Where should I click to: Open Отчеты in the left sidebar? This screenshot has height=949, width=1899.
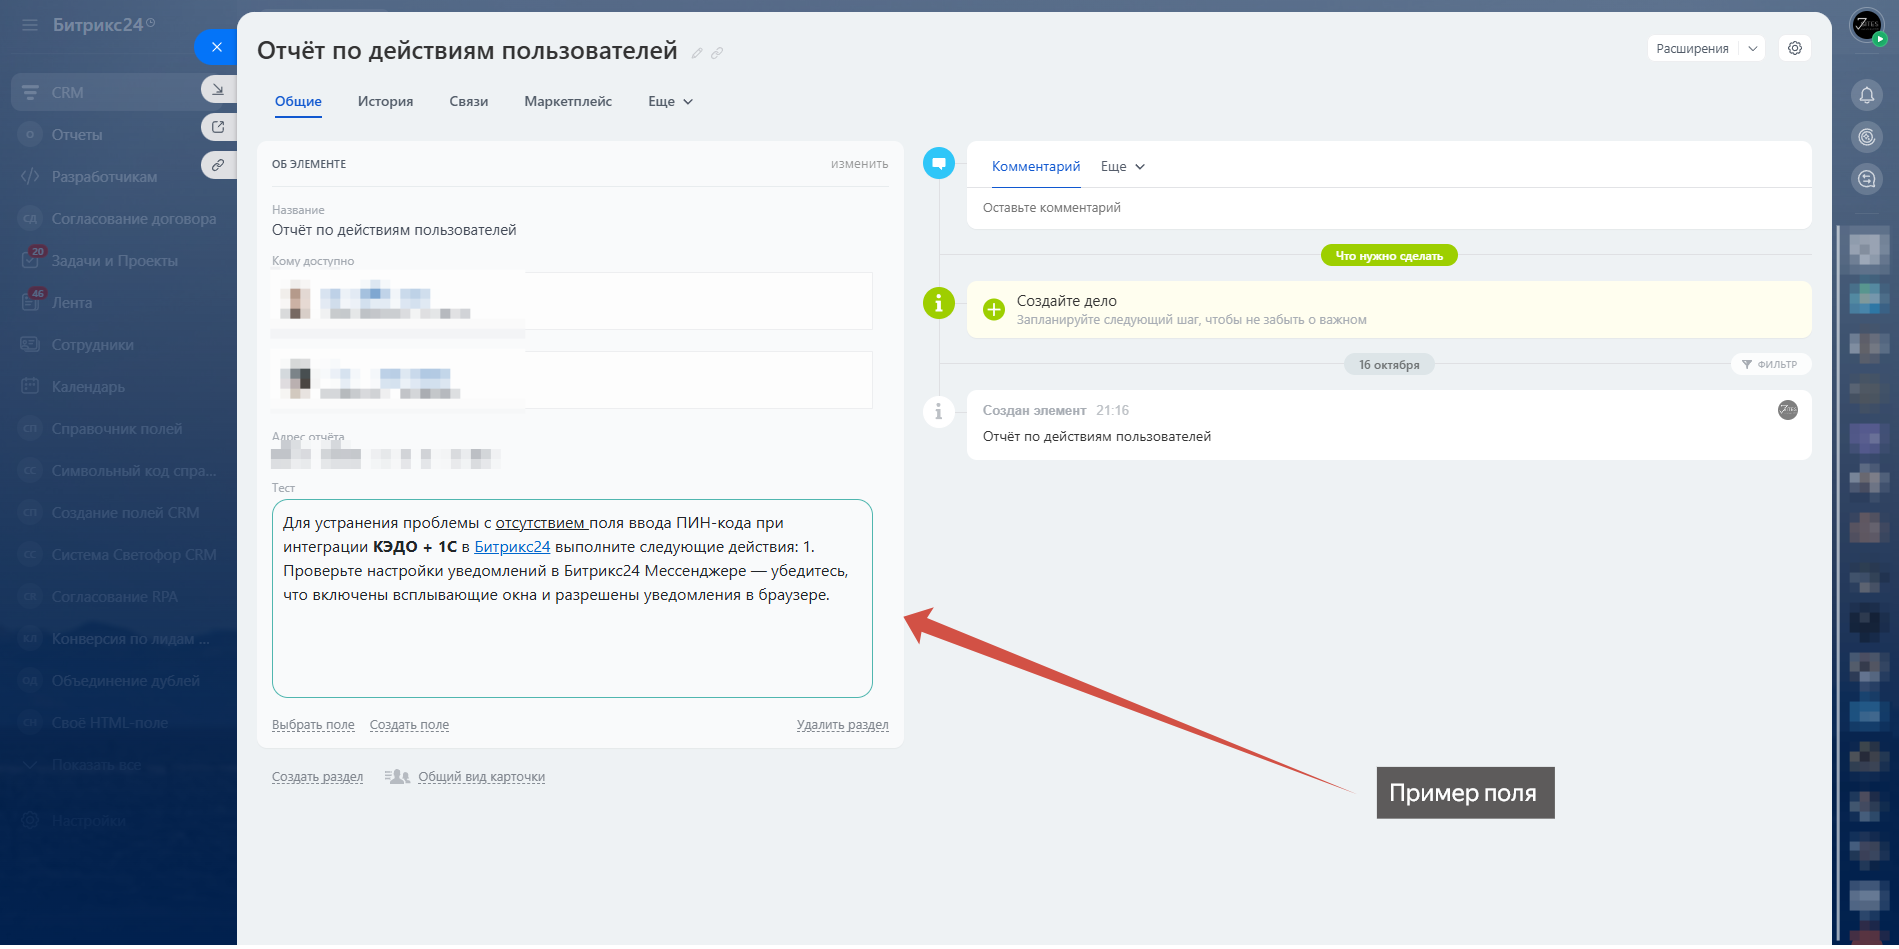(77, 135)
